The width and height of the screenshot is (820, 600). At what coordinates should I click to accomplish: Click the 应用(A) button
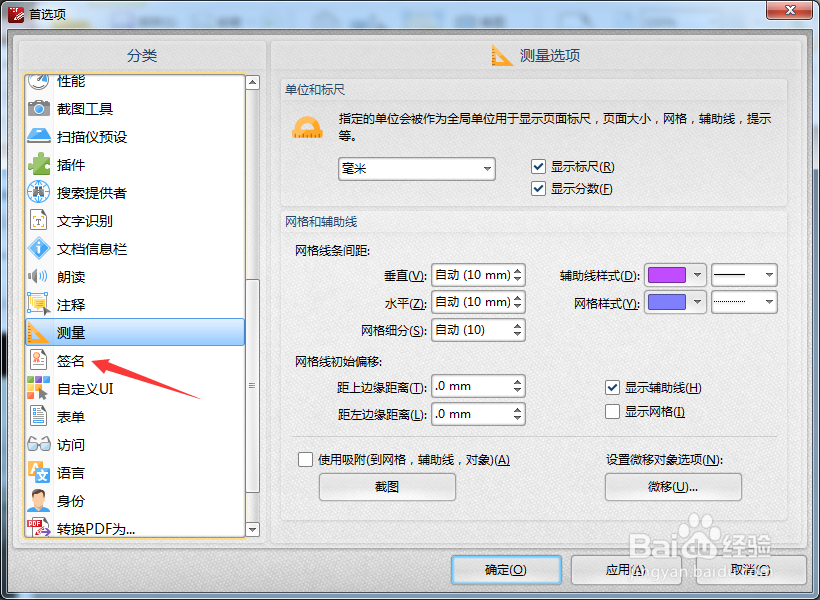[625, 570]
